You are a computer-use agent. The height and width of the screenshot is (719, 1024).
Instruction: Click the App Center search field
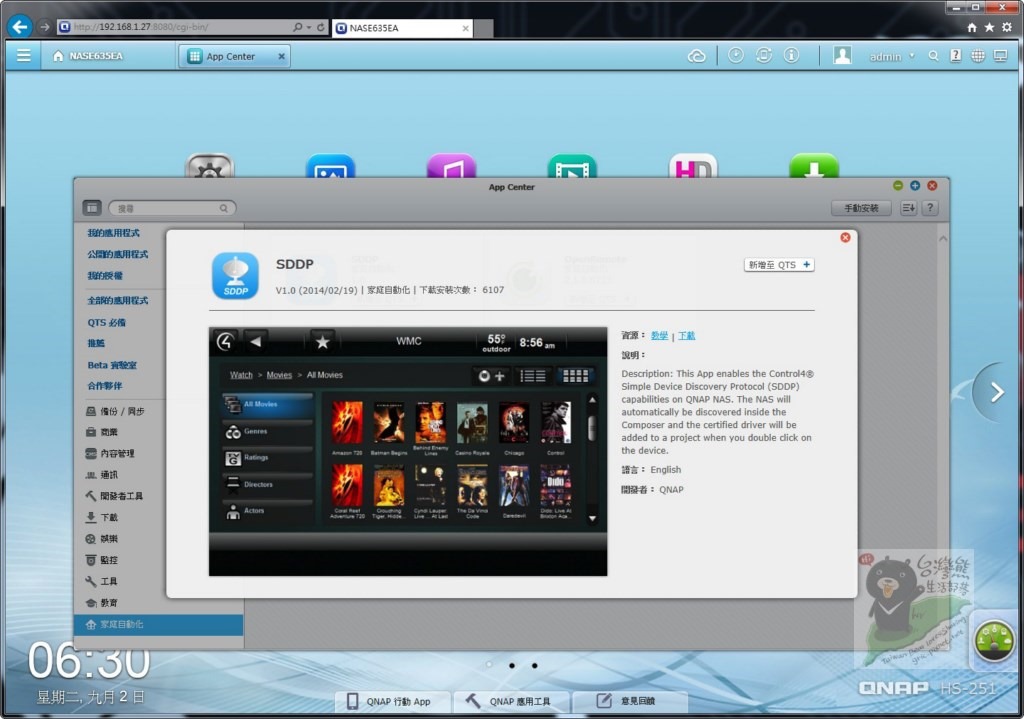point(172,208)
